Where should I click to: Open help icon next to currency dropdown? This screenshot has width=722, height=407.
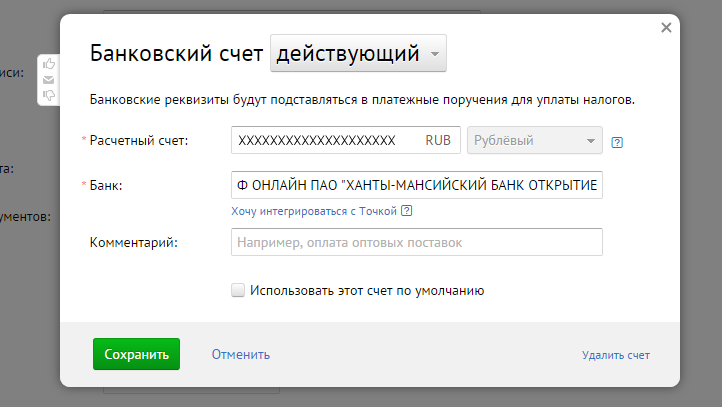[617, 141]
